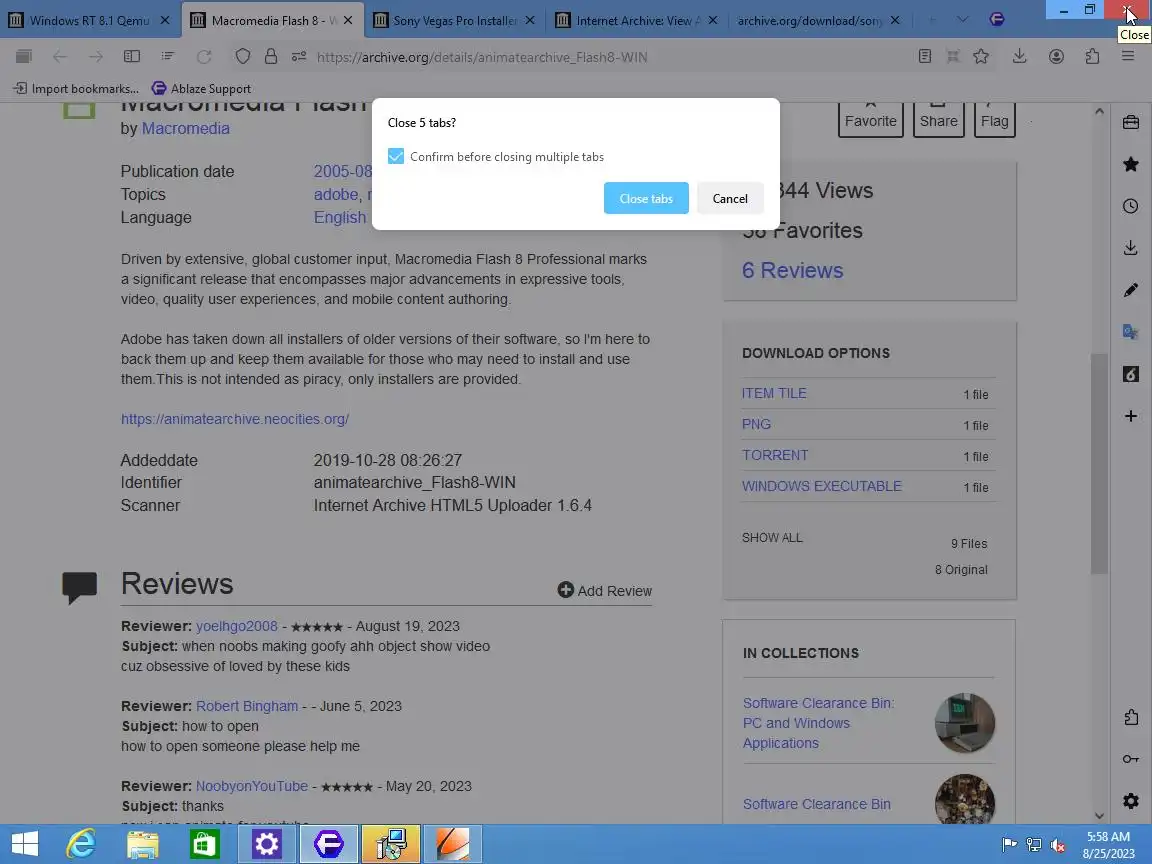The width and height of the screenshot is (1152, 864).
Task: Open the passwords key icon in right sidebar
Action: point(1131,759)
